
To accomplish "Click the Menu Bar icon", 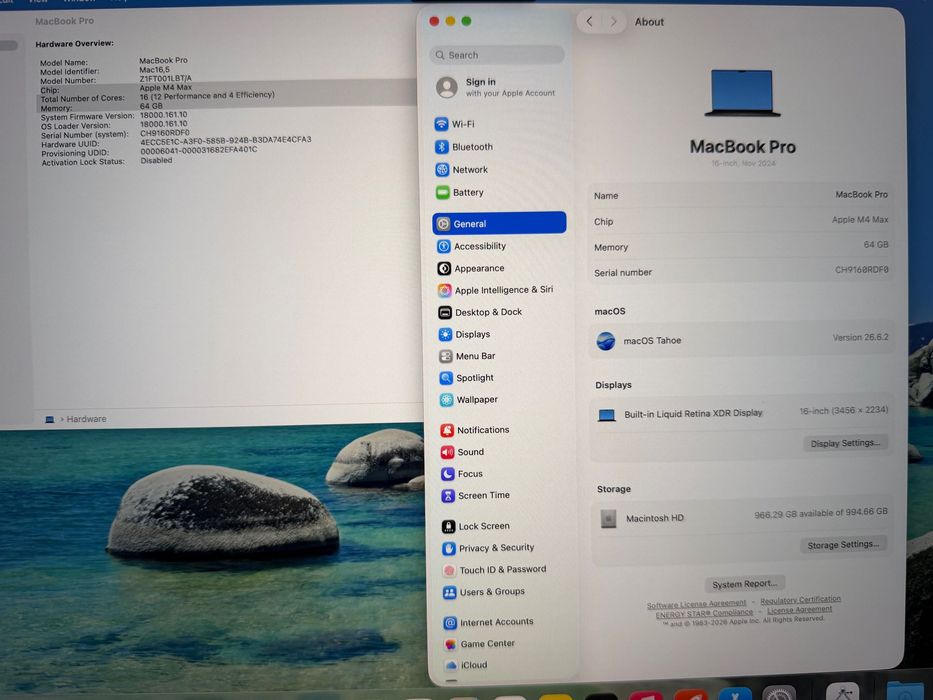I will point(446,356).
